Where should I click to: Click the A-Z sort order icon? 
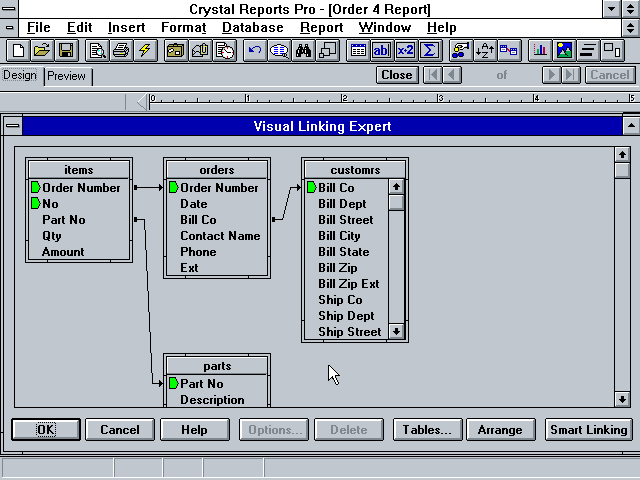click(484, 51)
